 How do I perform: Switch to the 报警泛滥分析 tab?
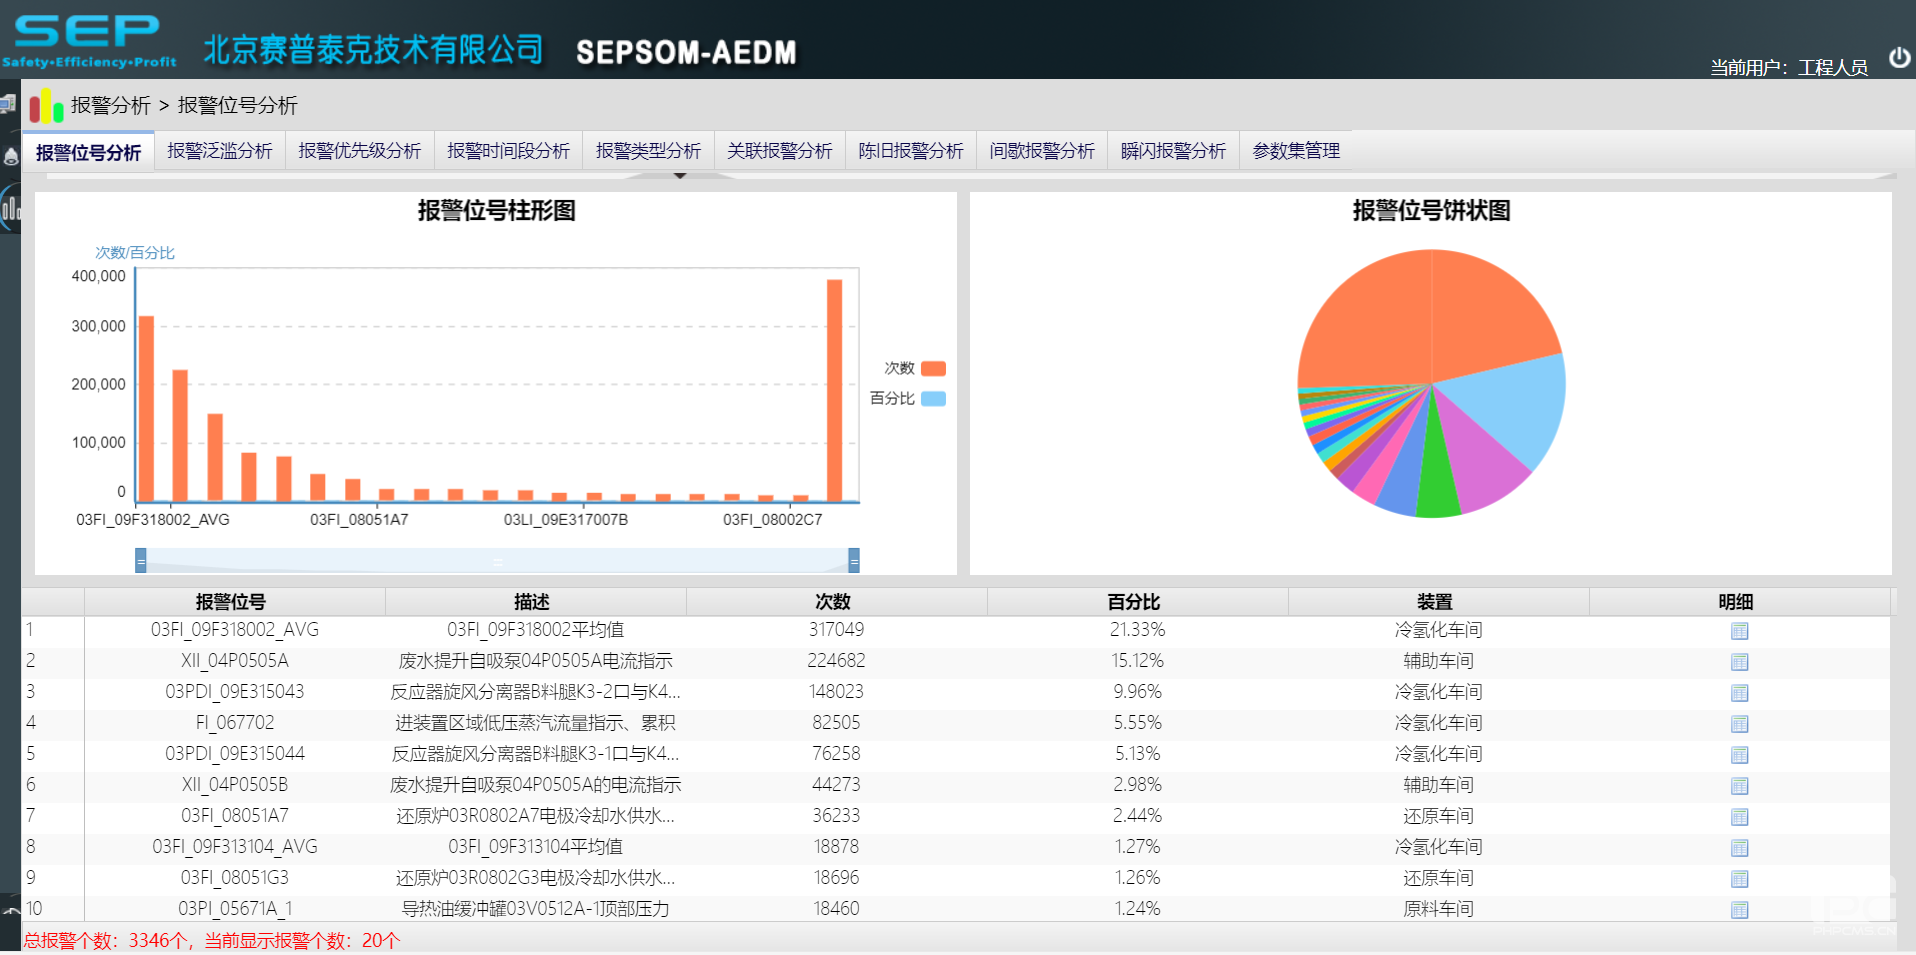pos(219,150)
